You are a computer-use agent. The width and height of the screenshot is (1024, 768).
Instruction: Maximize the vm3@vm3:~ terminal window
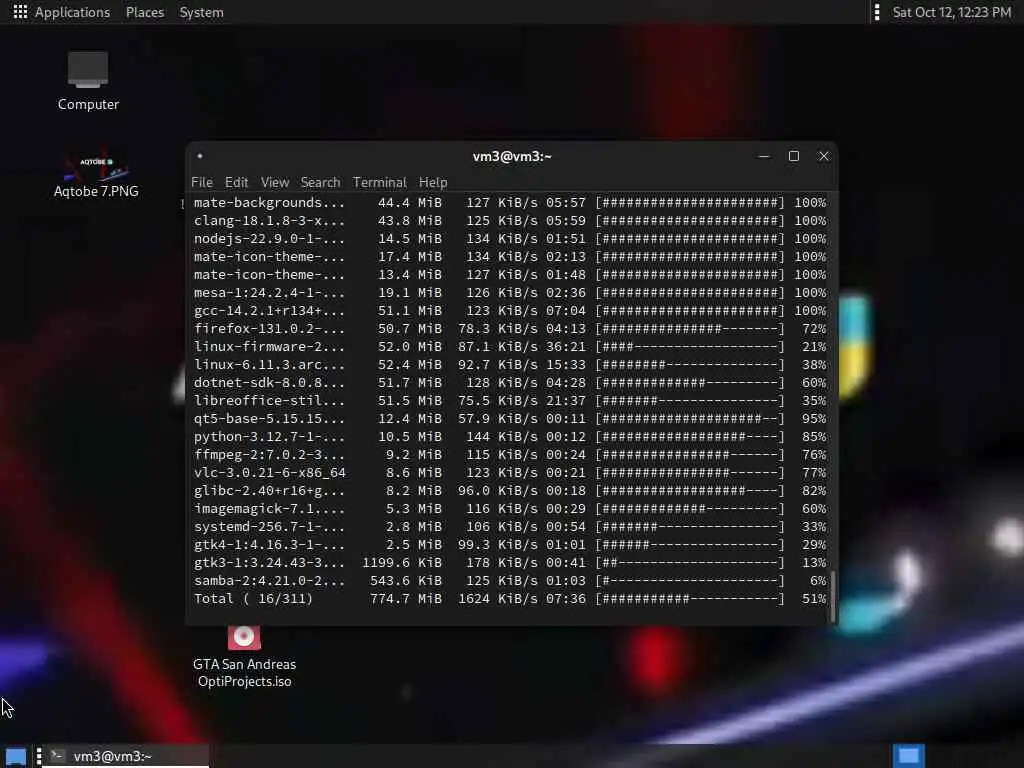[x=793, y=156]
